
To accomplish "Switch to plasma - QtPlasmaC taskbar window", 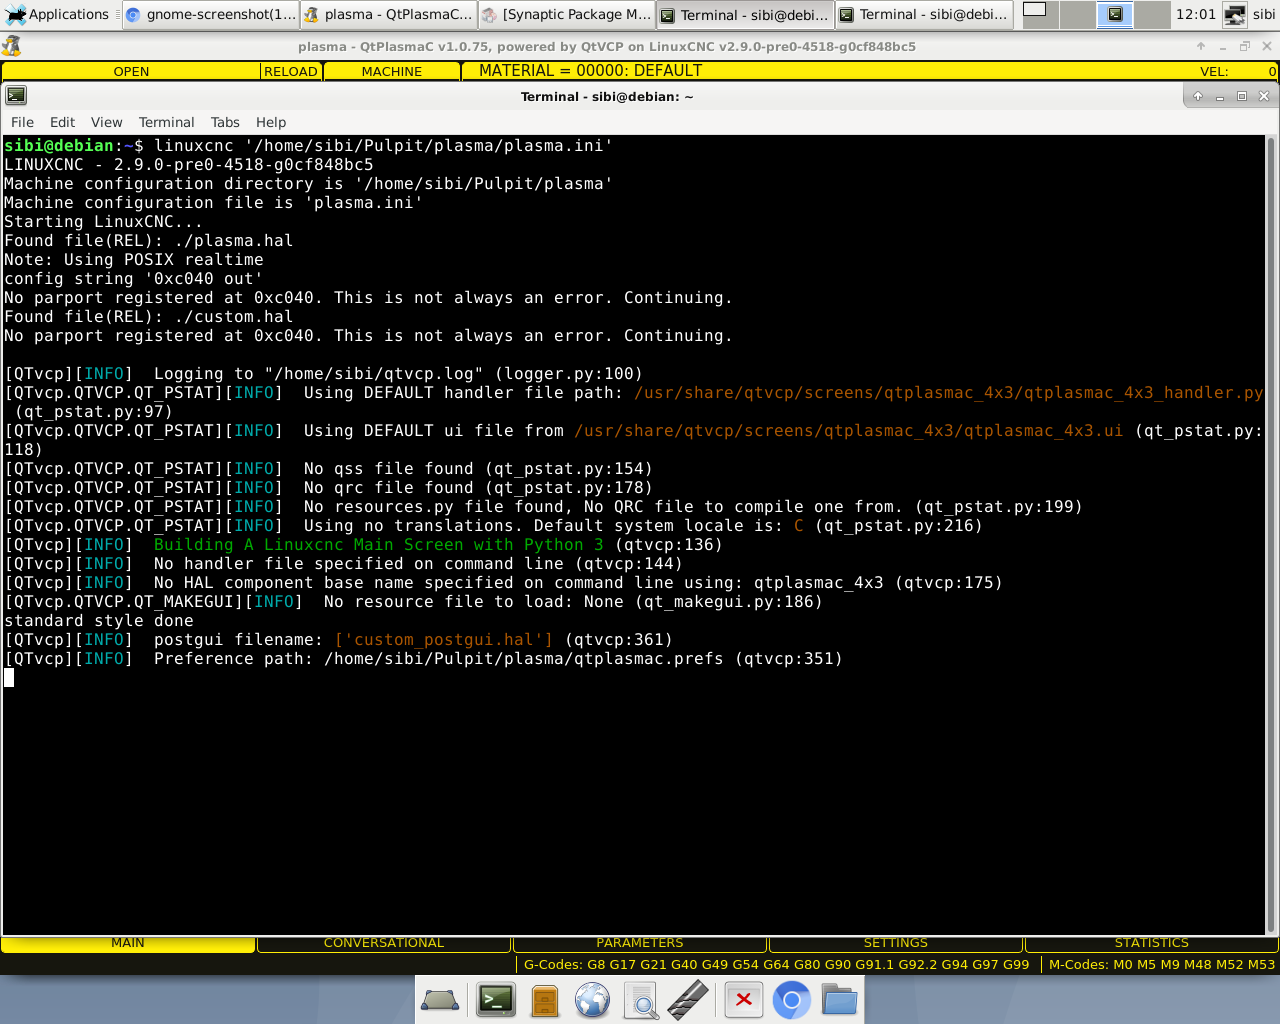I will click(388, 14).
